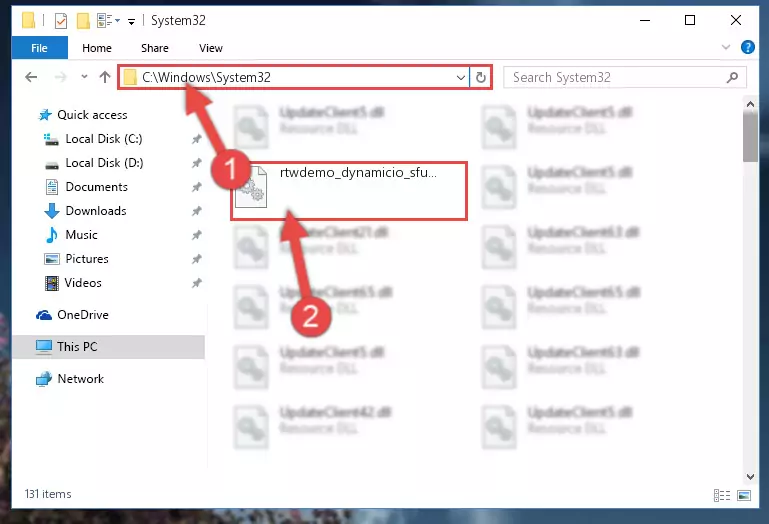This screenshot has width=769, height=524.
Task: Open the Downloads folder in sidebar
Action: pos(96,211)
